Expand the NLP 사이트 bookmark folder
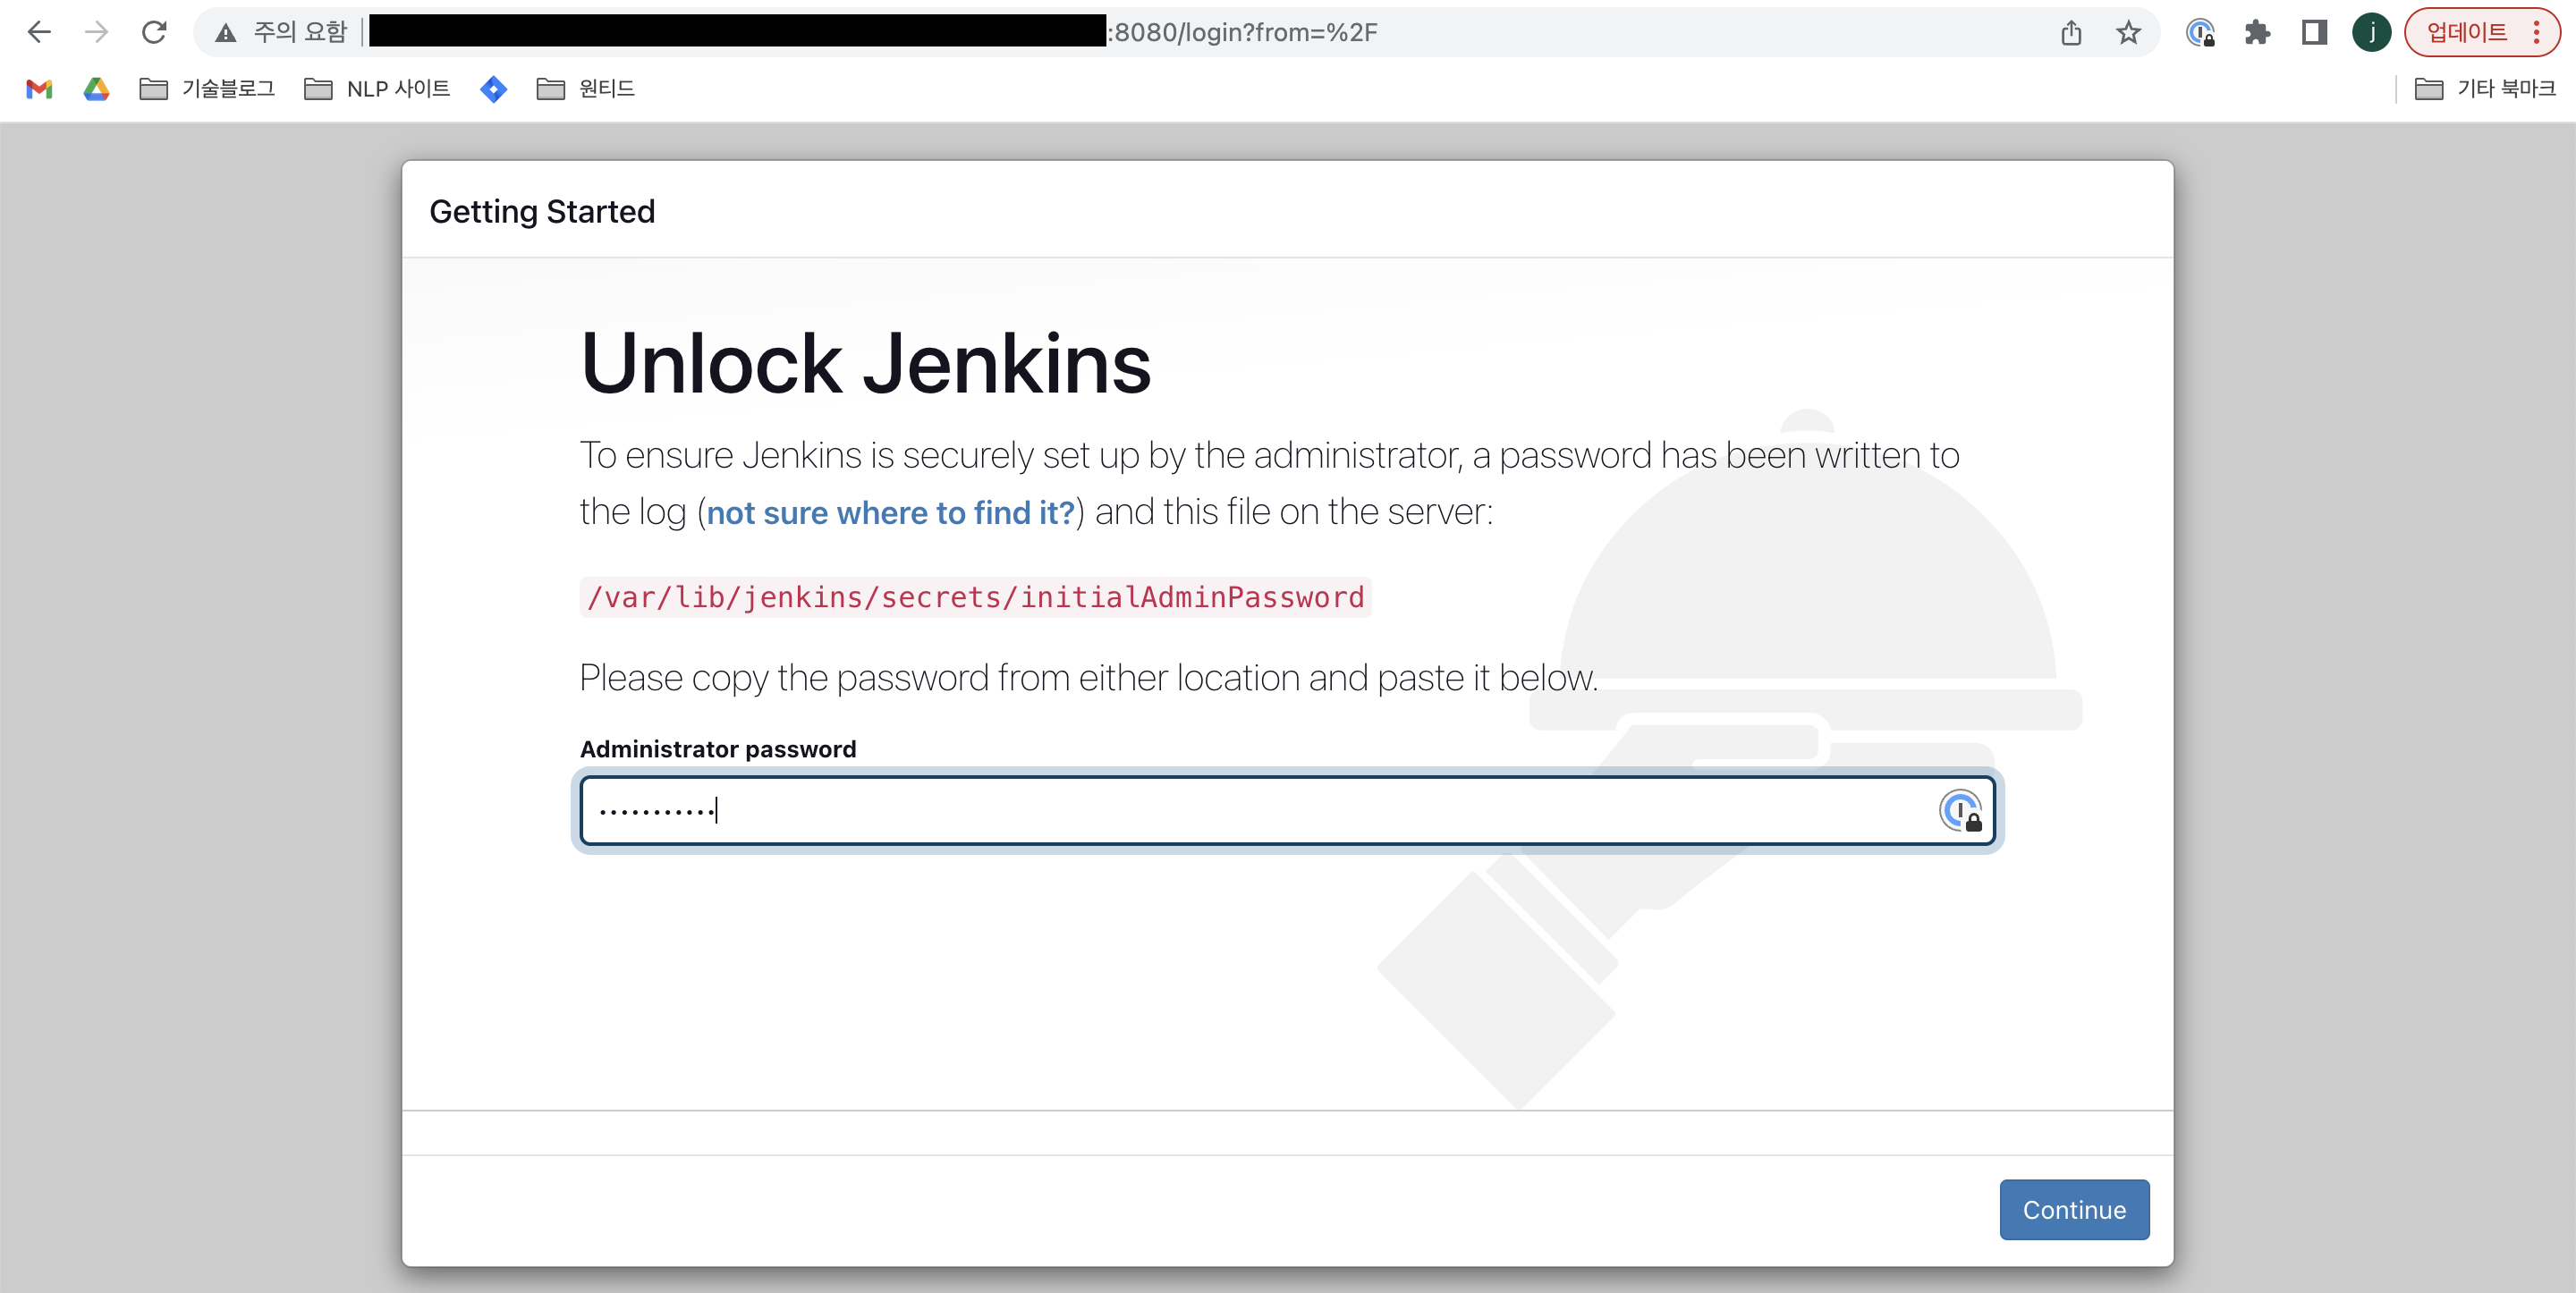This screenshot has height=1293, width=2576. tap(378, 89)
